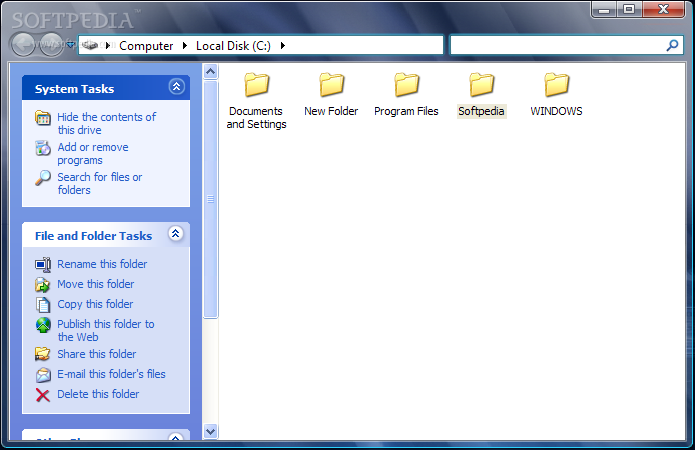
Task: Click the task pane scrollbar thumb
Action: 211,200
